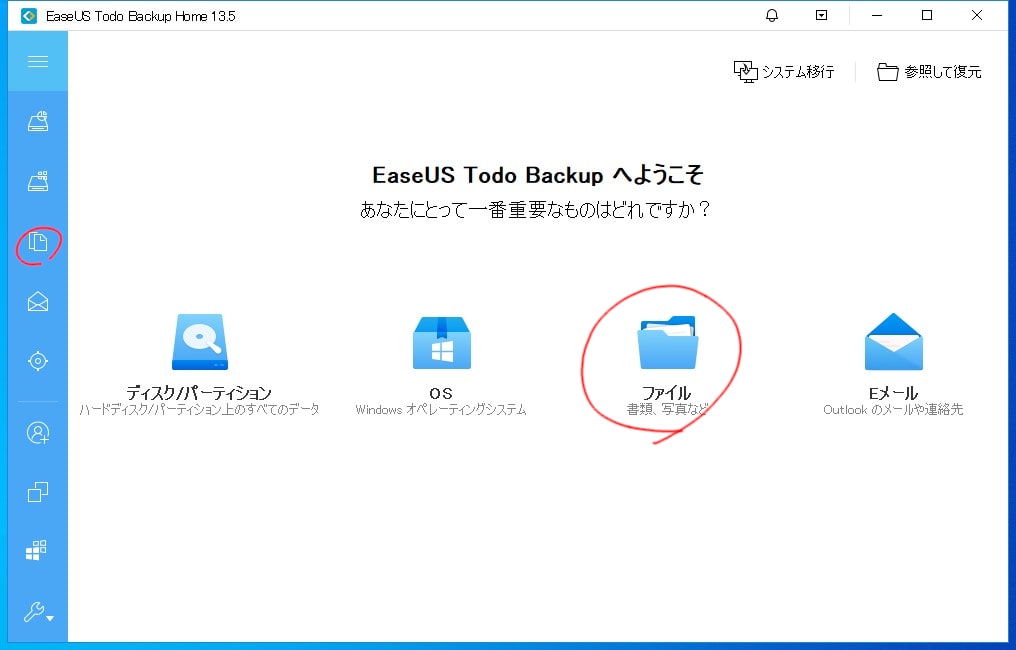The height and width of the screenshot is (650, 1016).
Task: Select the ファイル folder icon
Action: click(667, 342)
